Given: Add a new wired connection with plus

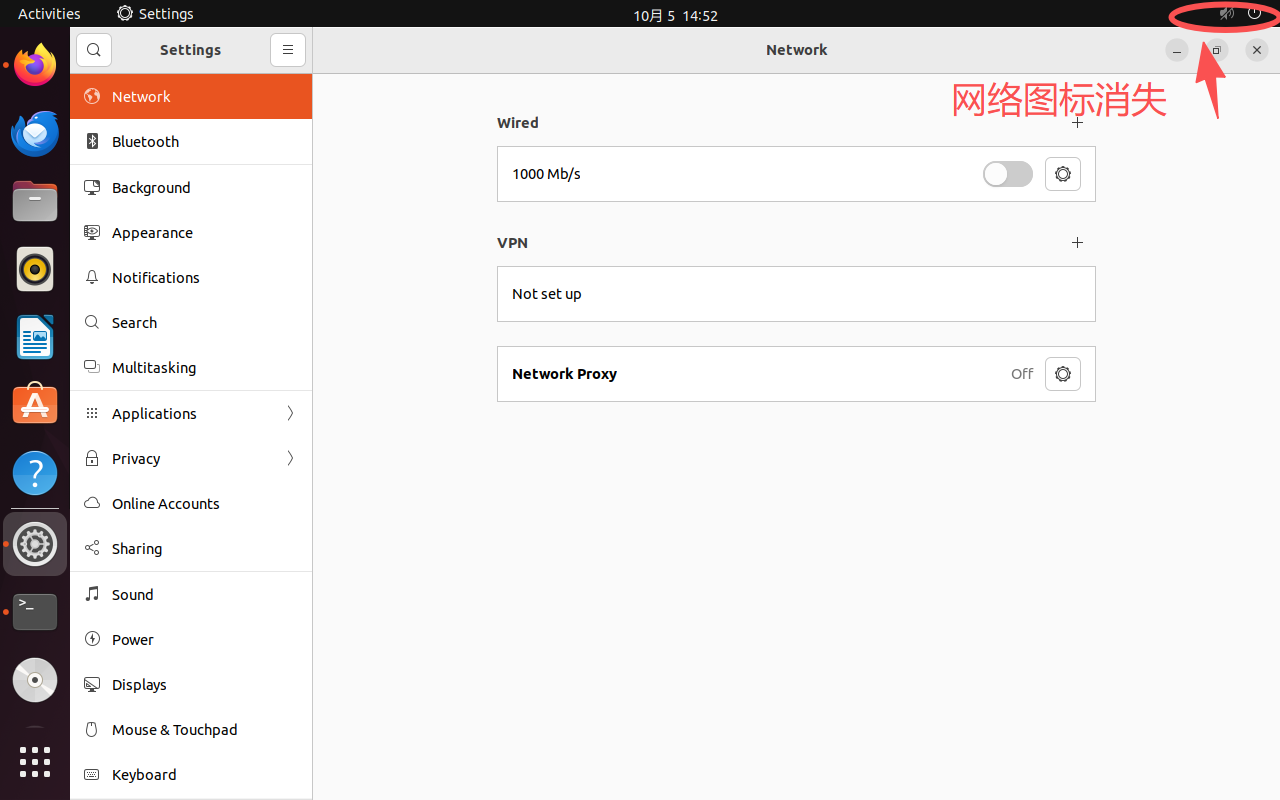Looking at the screenshot, I should click(x=1077, y=123).
